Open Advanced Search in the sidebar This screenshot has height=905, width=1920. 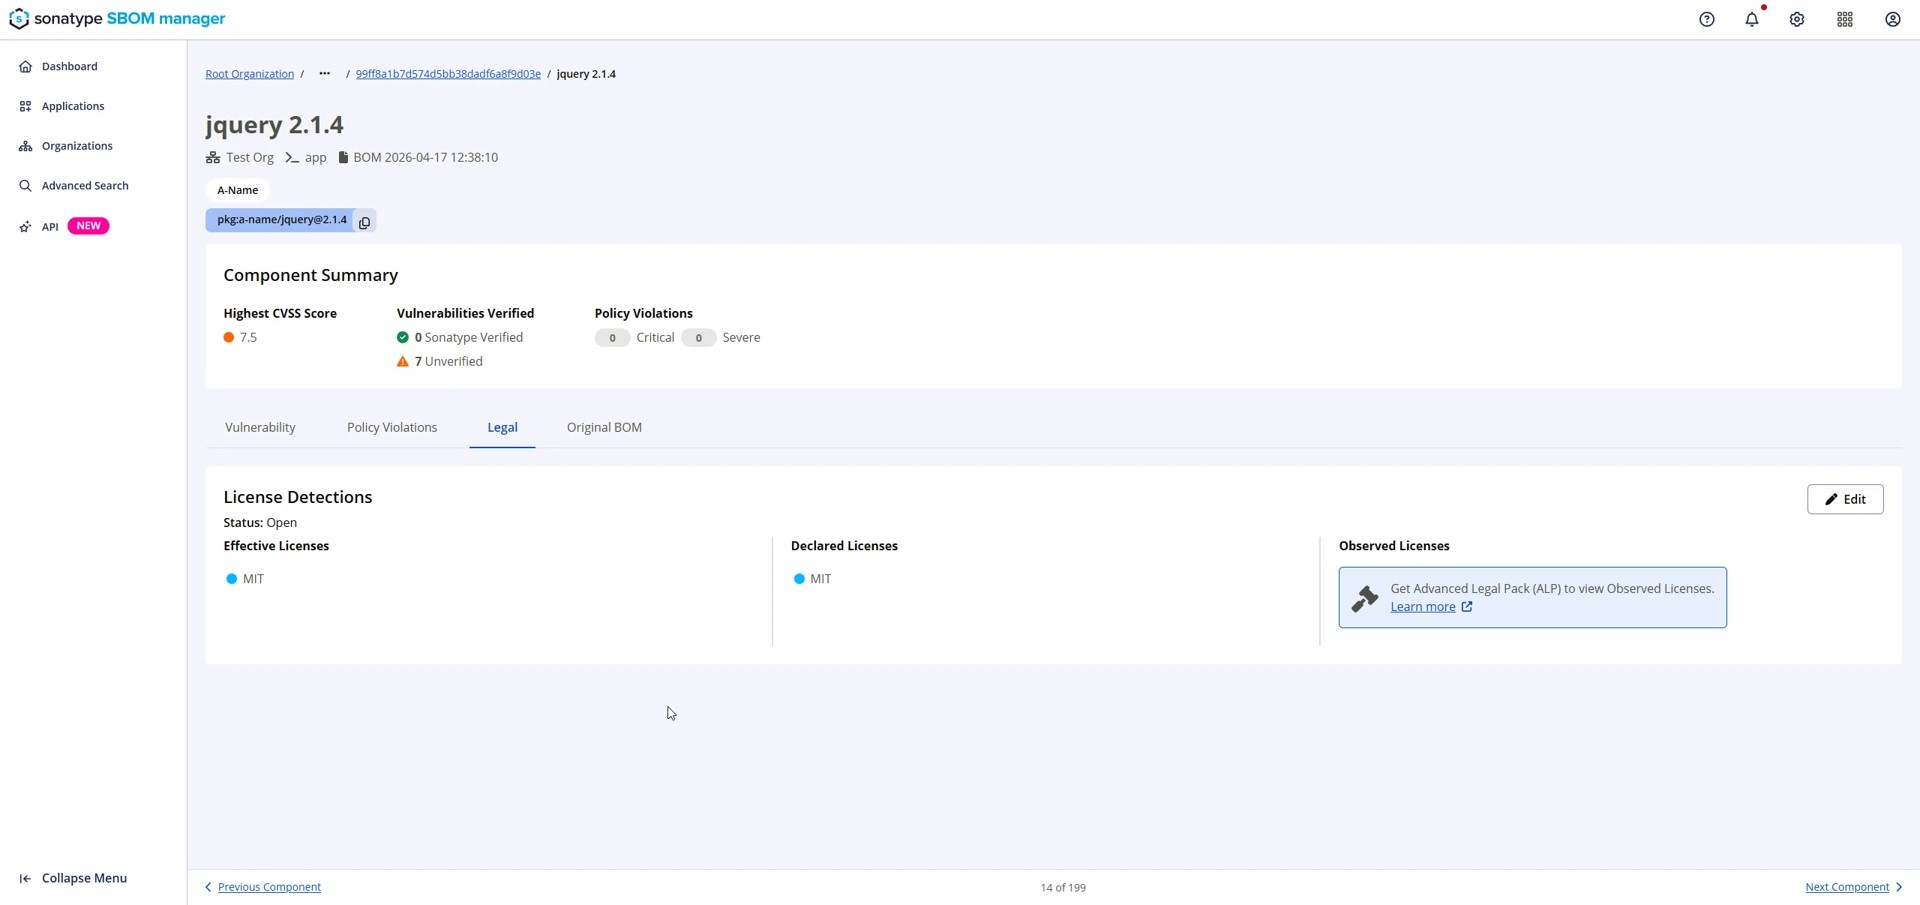(x=85, y=186)
